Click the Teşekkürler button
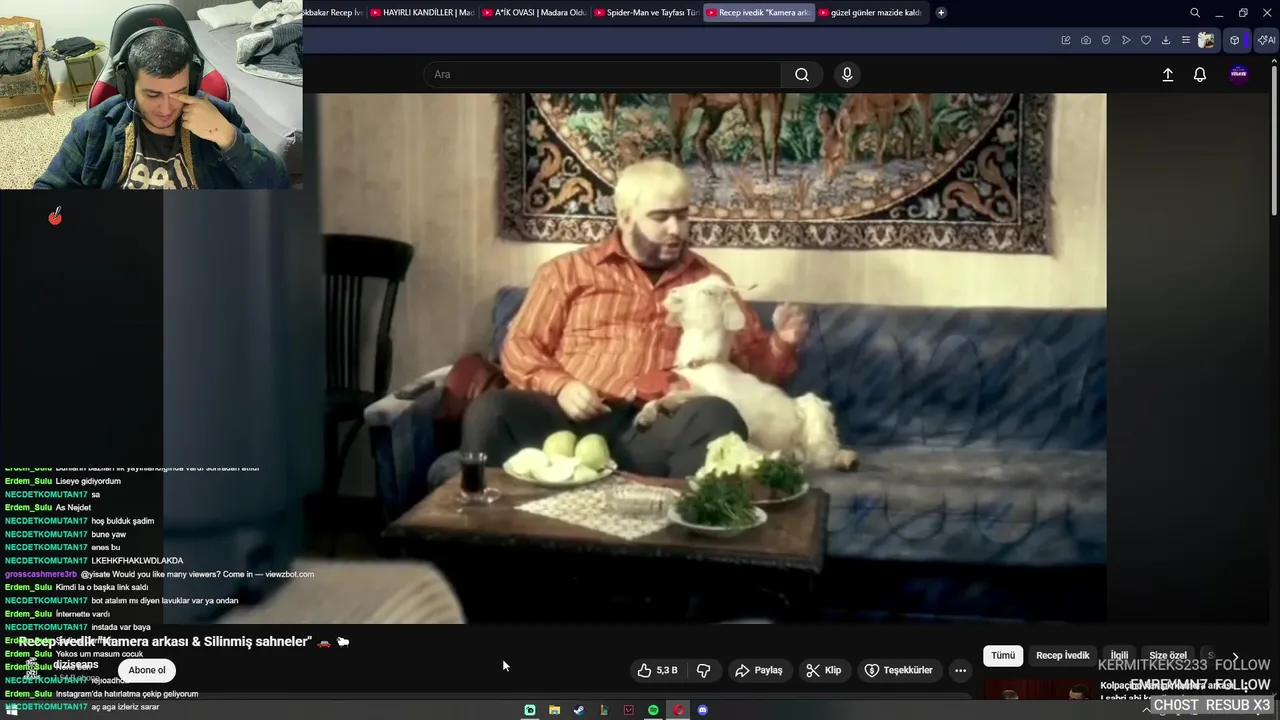The height and width of the screenshot is (720, 1280). tap(898, 670)
